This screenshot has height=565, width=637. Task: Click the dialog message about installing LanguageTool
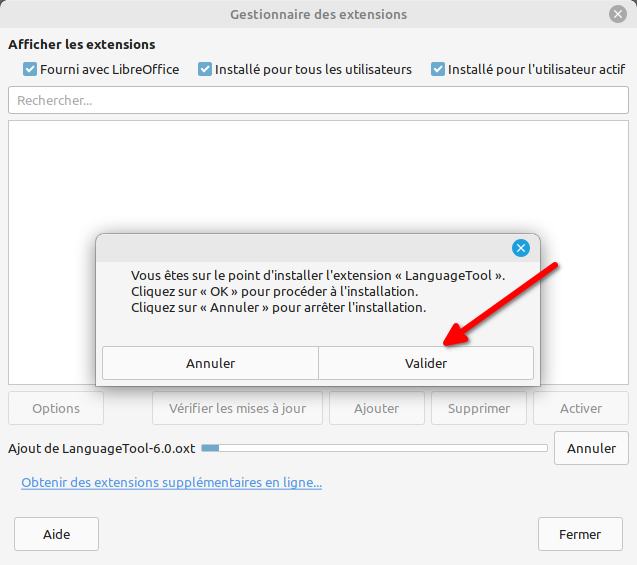tap(318, 292)
